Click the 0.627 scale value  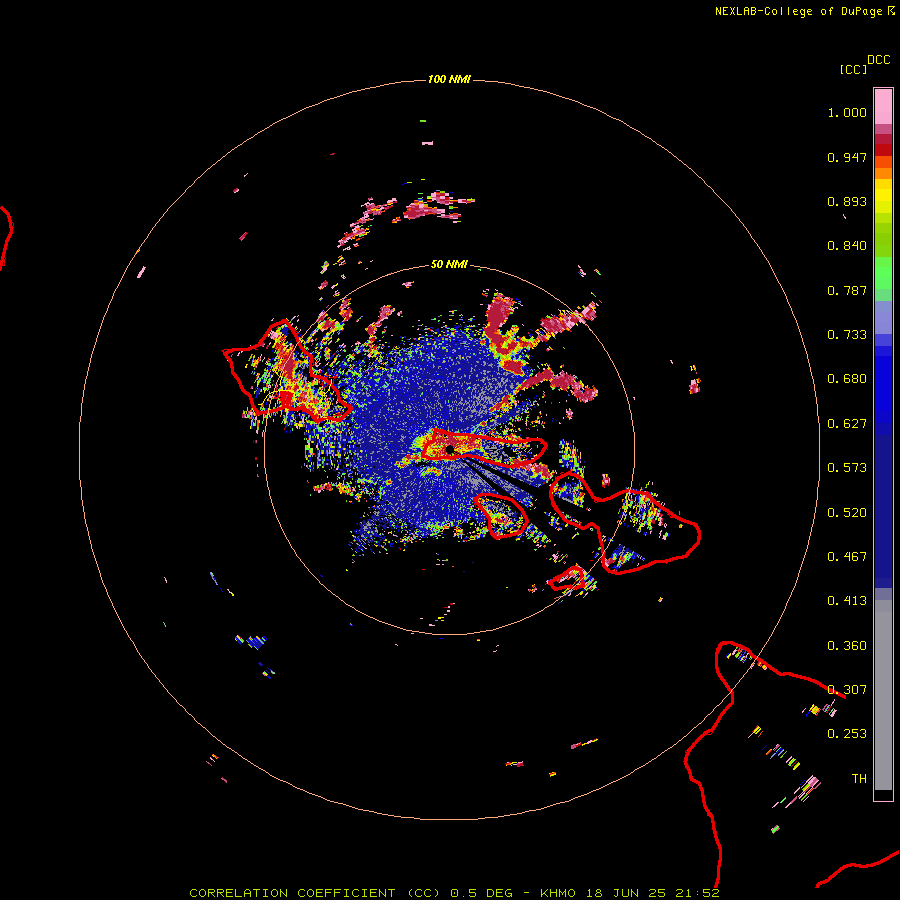click(x=847, y=424)
